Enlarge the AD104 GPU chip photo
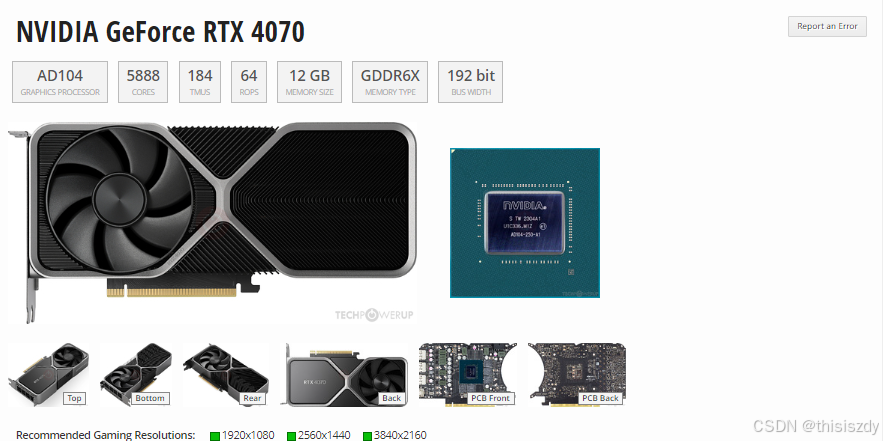 (x=525, y=222)
